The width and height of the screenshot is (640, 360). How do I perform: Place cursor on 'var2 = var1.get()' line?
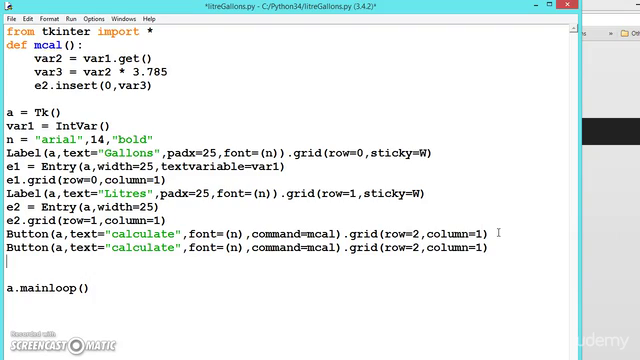tap(93, 58)
